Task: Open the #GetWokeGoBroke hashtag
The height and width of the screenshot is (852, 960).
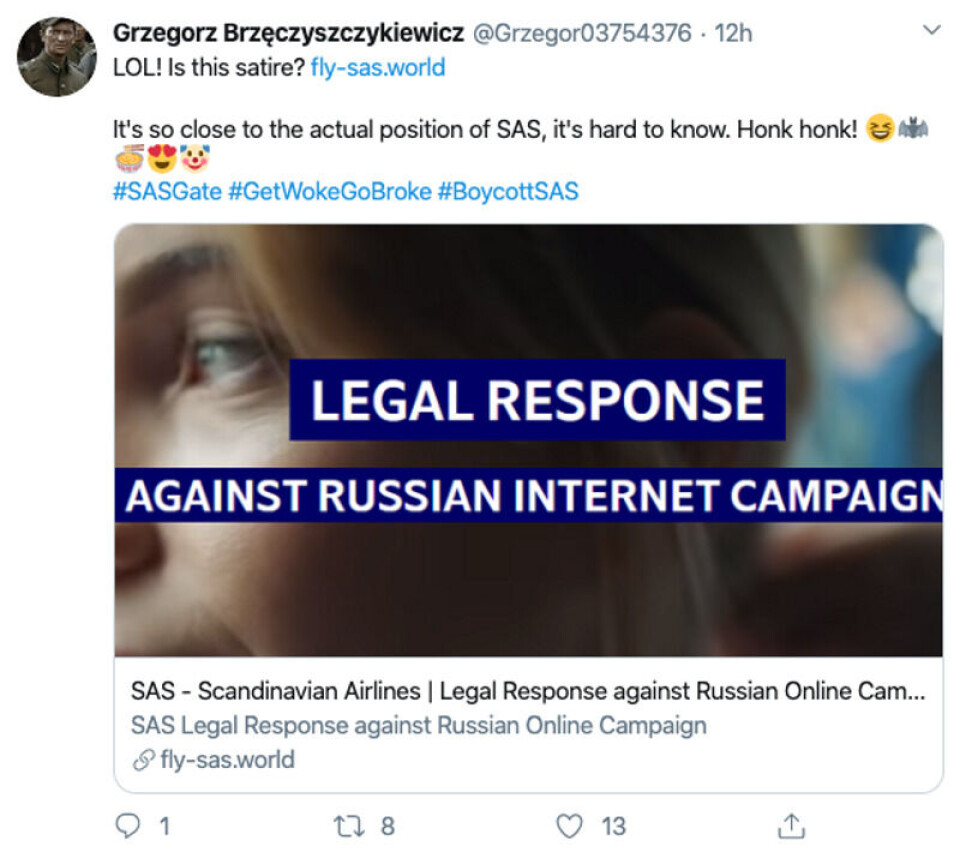Action: pyautogui.click(x=329, y=190)
